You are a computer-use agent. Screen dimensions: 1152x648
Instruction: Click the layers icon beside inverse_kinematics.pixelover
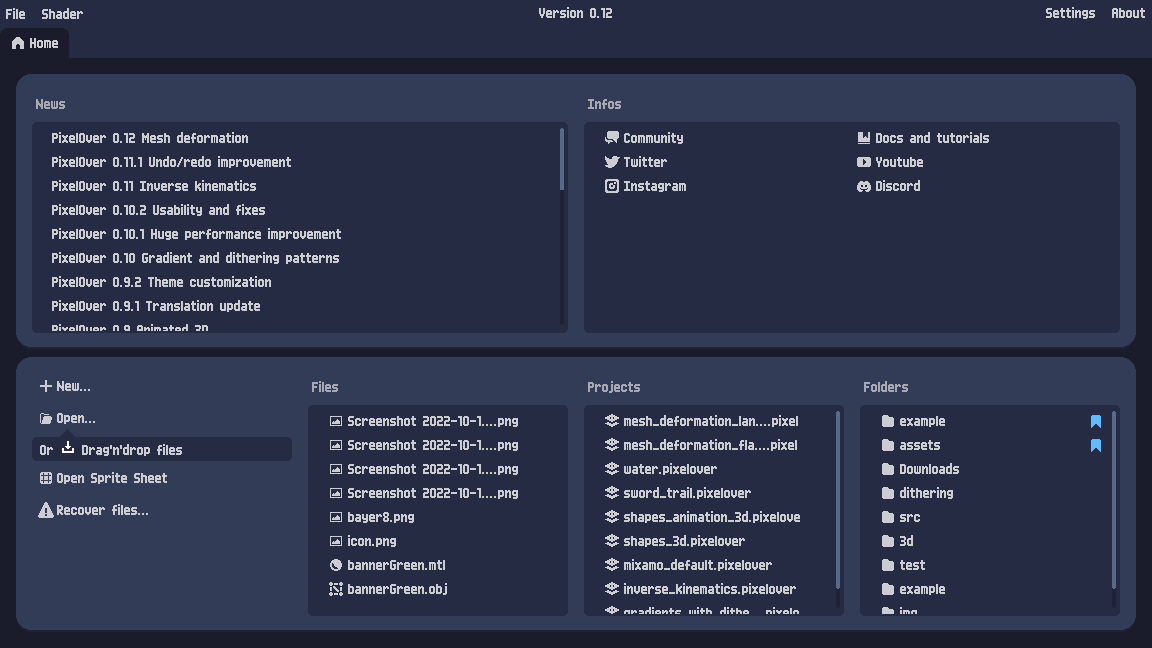click(x=611, y=589)
